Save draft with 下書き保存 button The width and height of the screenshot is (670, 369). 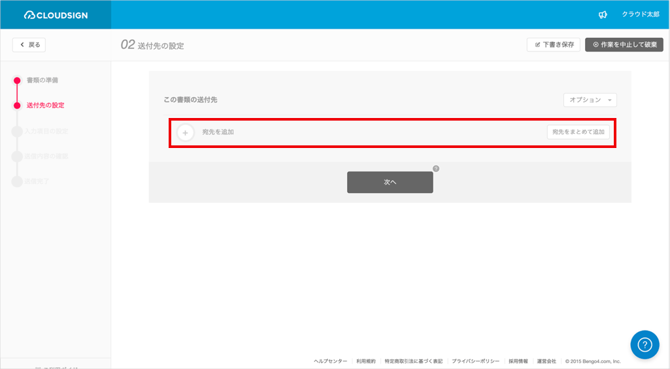pyautogui.click(x=553, y=45)
